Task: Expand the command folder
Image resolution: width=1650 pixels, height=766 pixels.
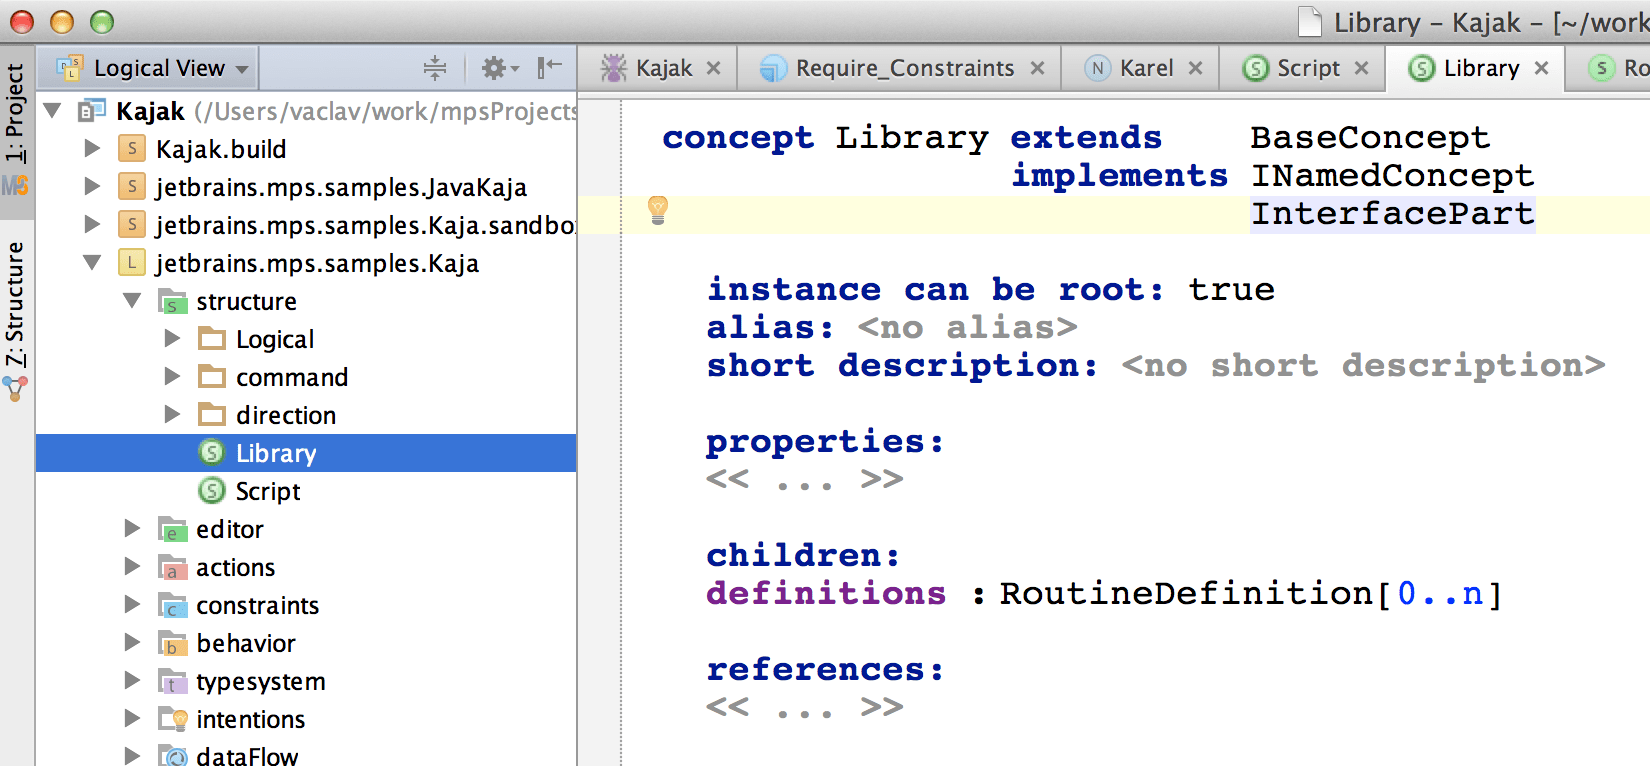Action: pyautogui.click(x=172, y=377)
